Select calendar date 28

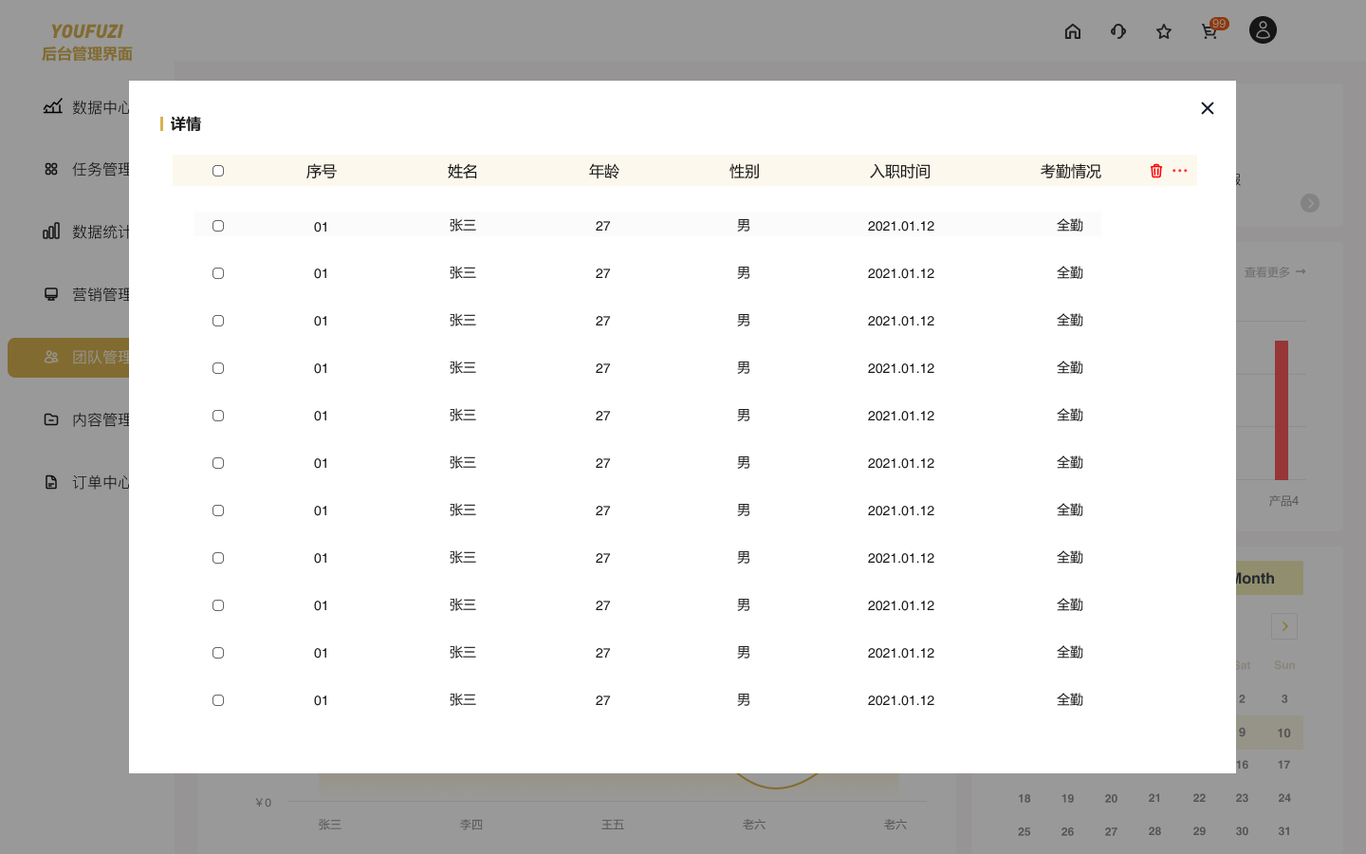(1155, 831)
